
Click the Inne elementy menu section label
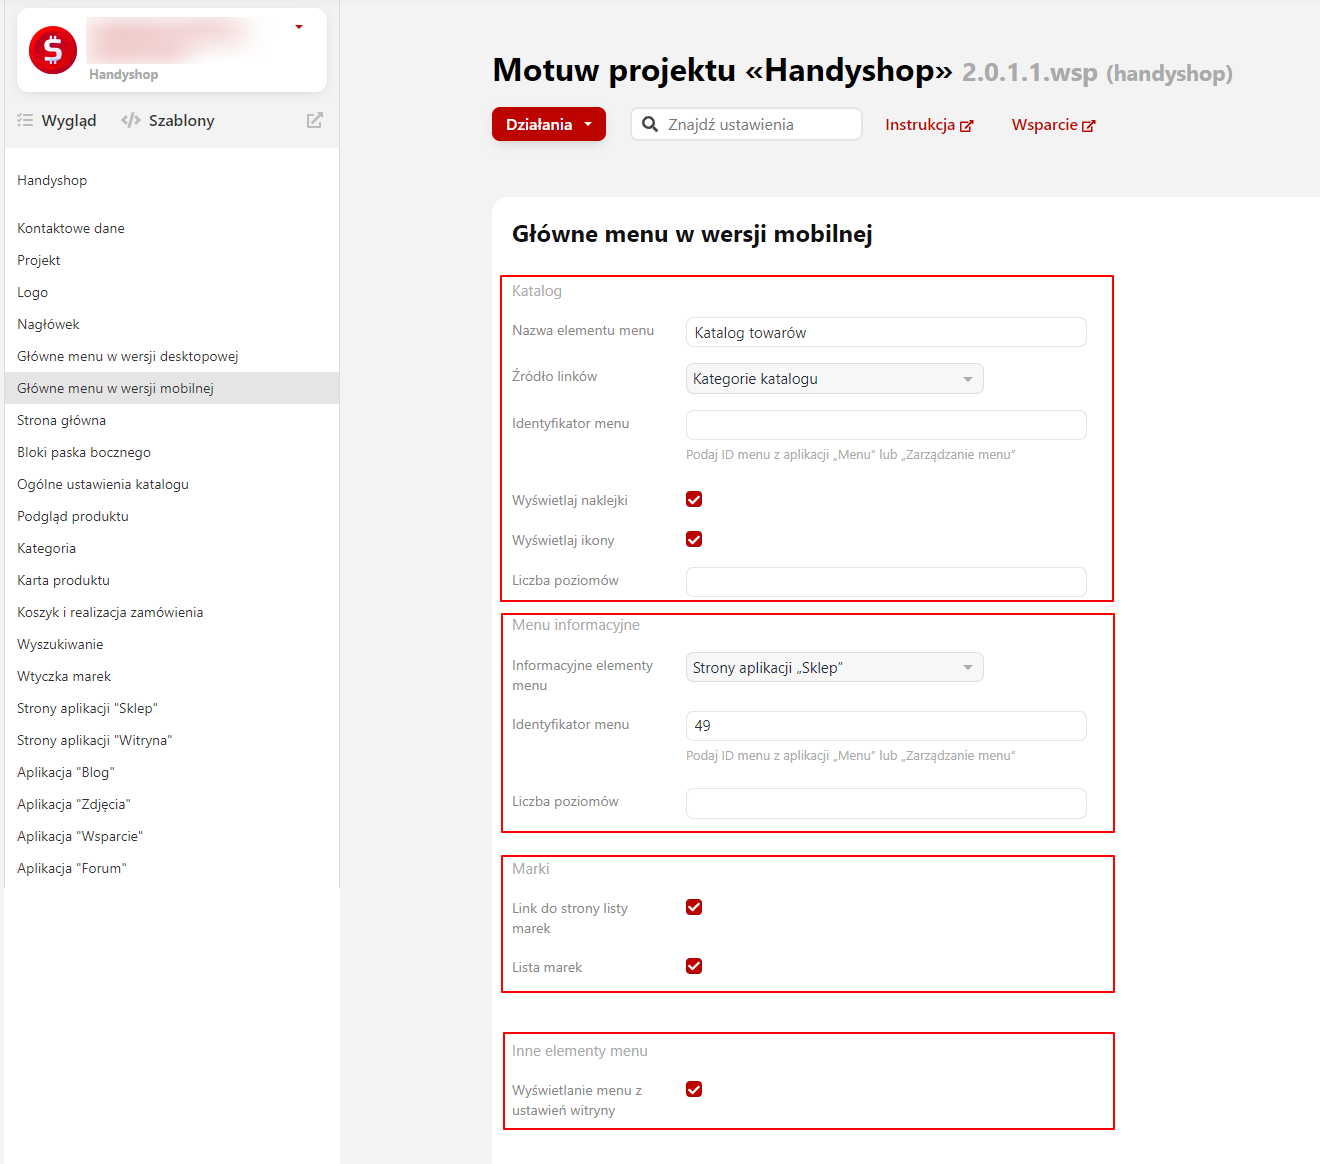point(580,1051)
